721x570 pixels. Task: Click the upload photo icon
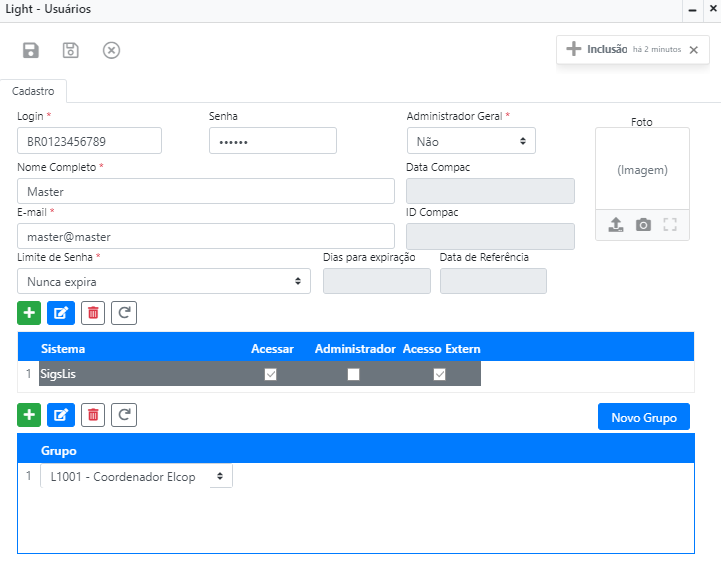click(x=616, y=225)
